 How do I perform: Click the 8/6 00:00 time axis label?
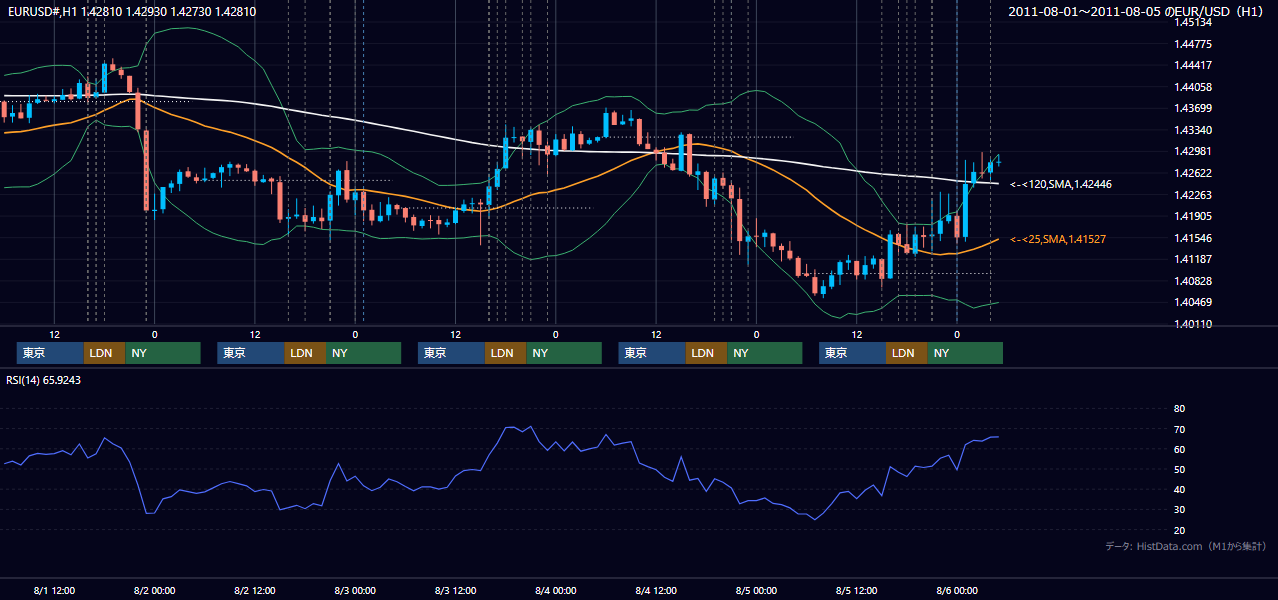point(957,591)
